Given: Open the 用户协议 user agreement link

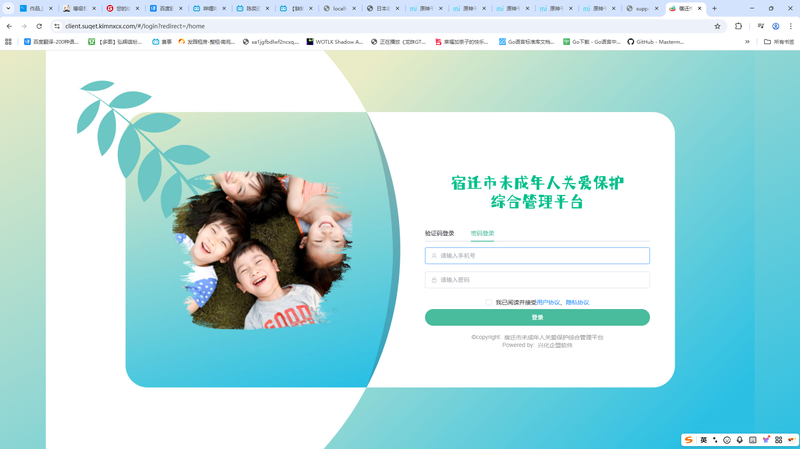Looking at the screenshot, I should (x=548, y=303).
